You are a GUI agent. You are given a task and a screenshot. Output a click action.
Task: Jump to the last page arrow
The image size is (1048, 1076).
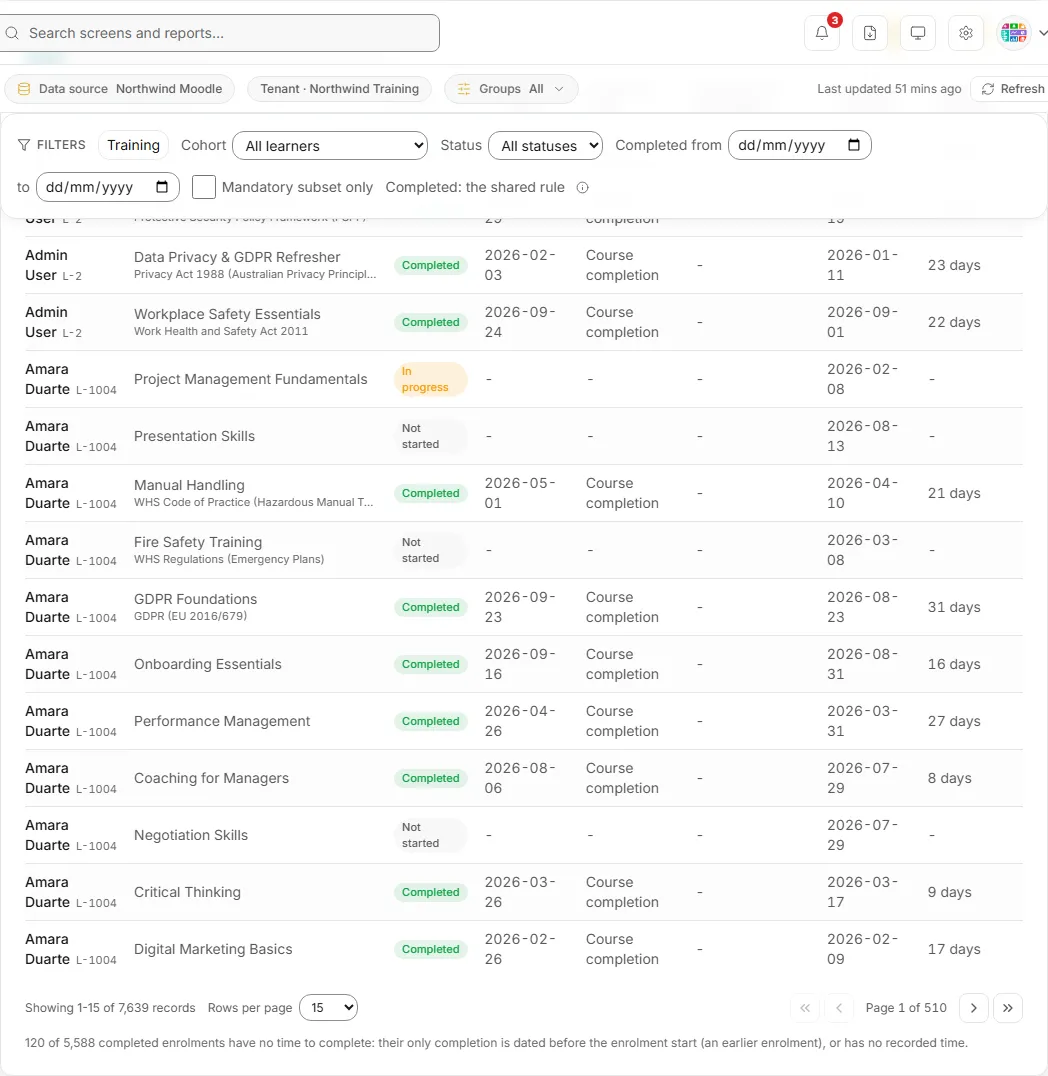[1008, 1007]
